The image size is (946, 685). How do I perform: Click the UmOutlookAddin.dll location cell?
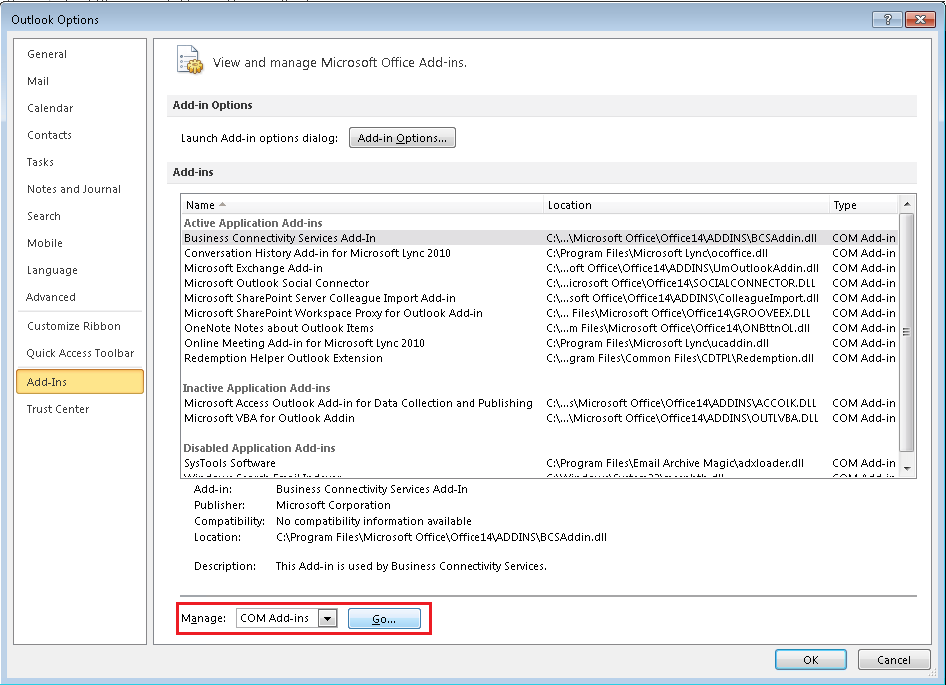click(682, 269)
